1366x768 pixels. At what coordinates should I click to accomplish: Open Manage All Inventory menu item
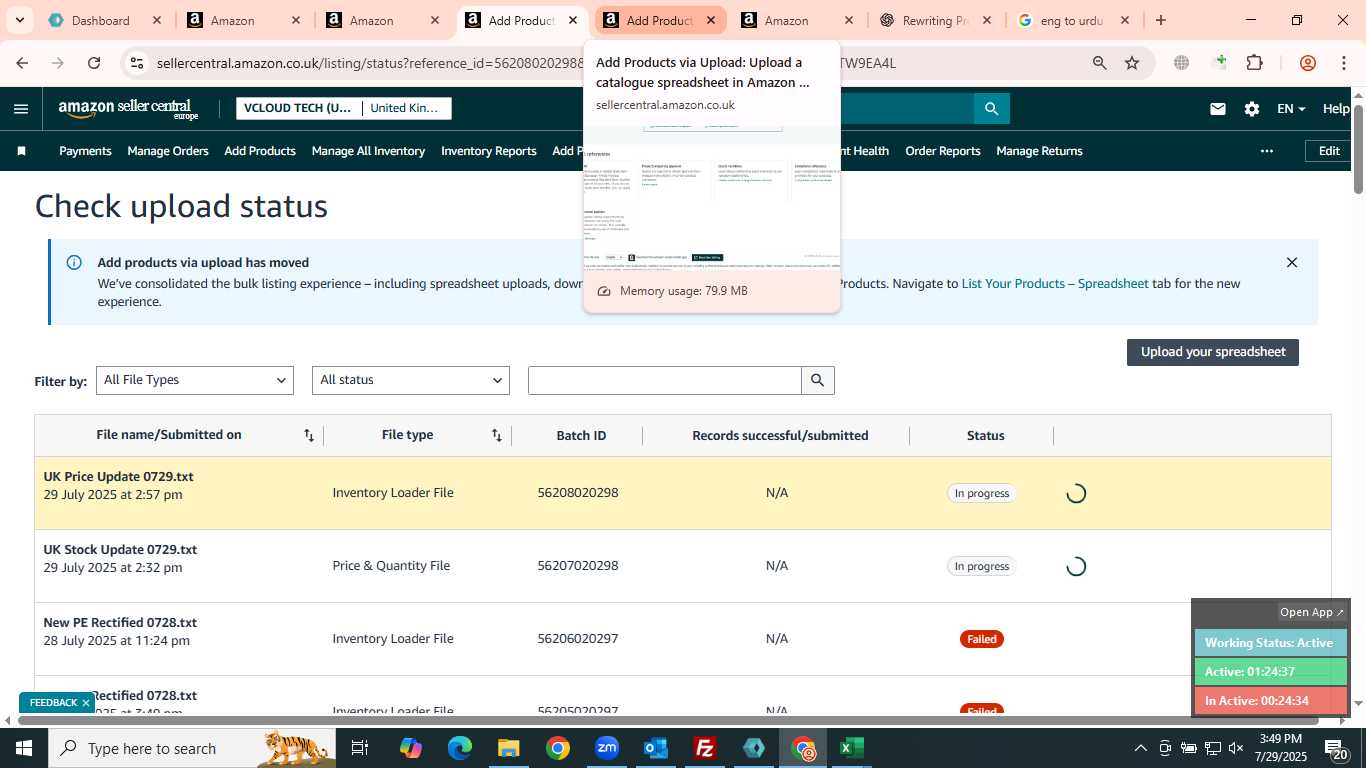point(368,151)
